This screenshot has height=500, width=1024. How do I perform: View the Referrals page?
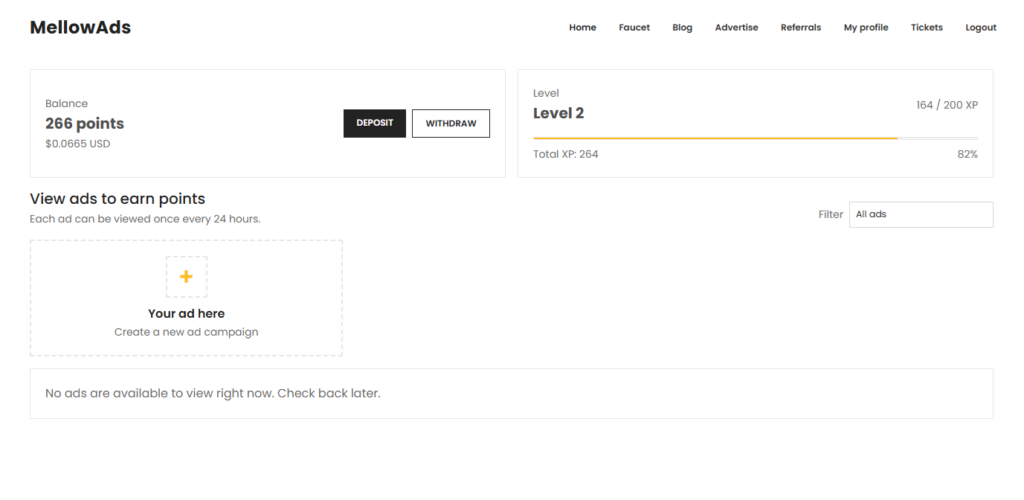800,28
